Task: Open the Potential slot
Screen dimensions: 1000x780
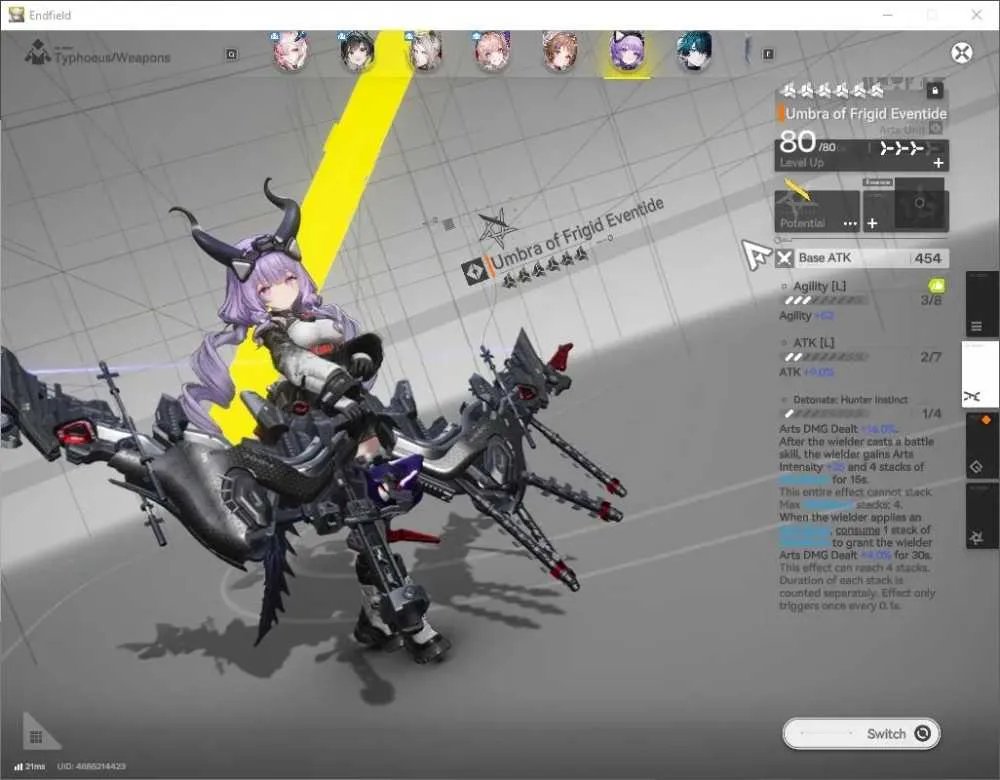Action: 817,211
